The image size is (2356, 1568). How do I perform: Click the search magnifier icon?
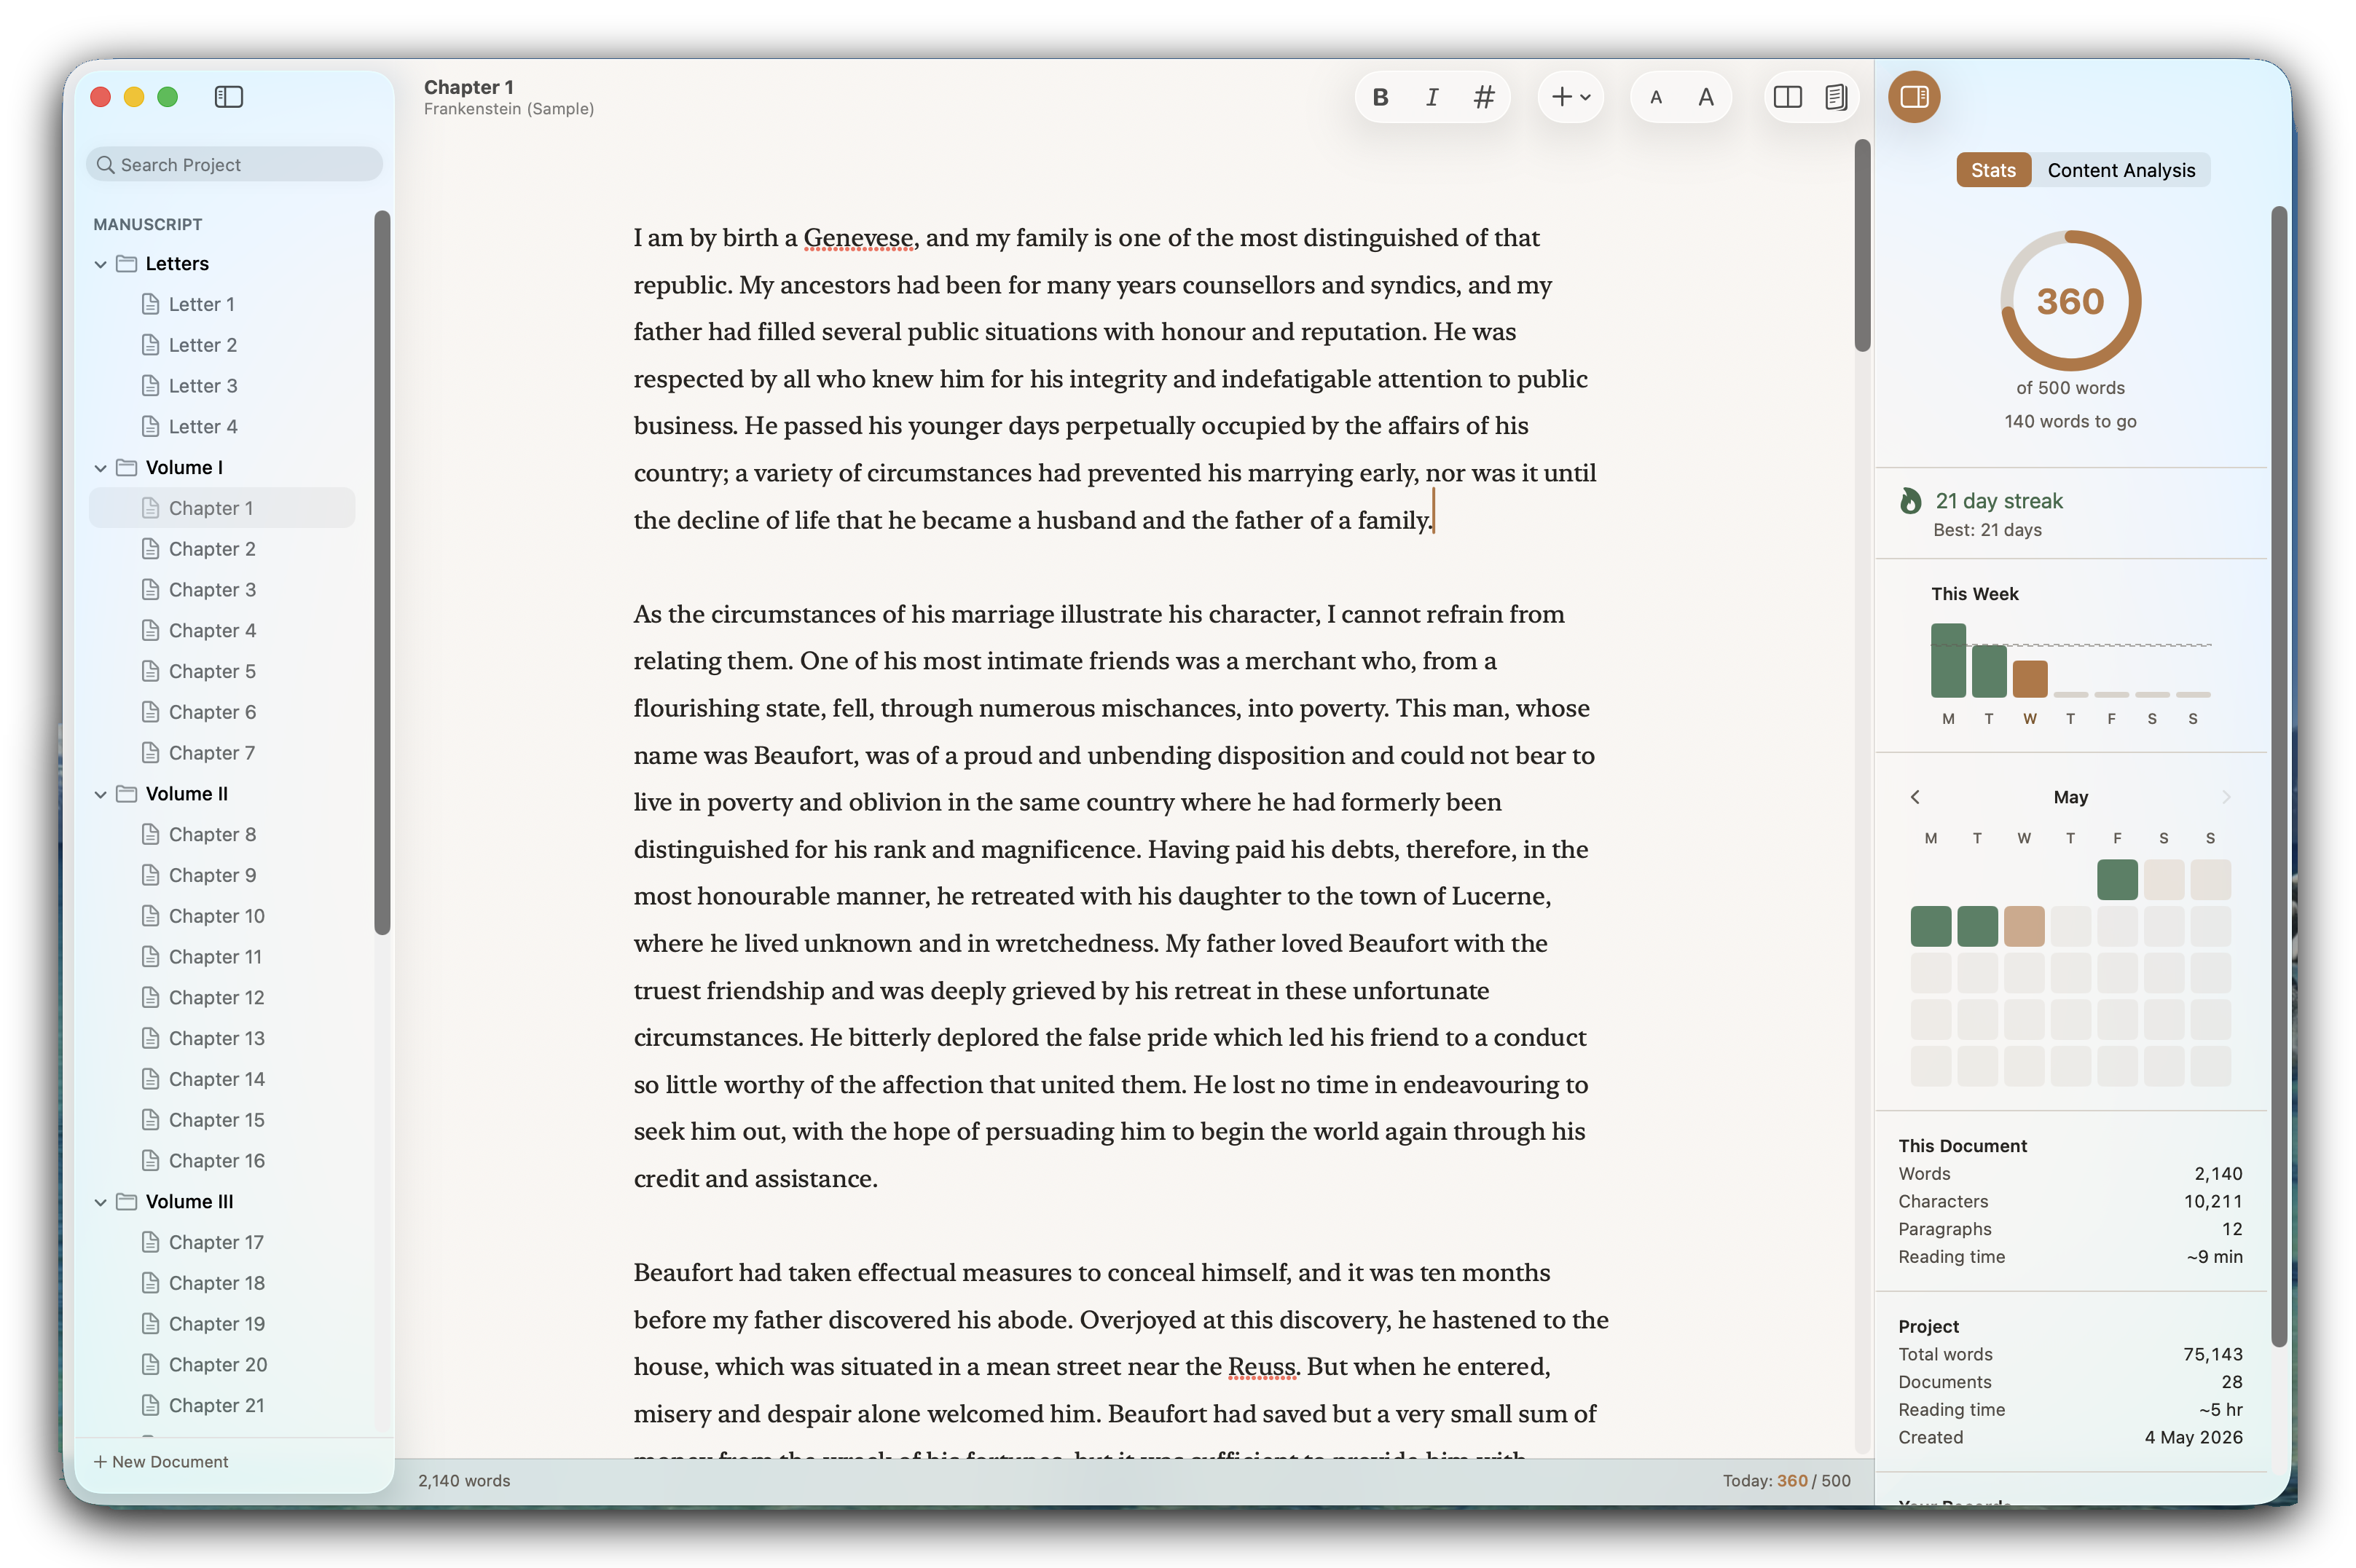(x=105, y=165)
